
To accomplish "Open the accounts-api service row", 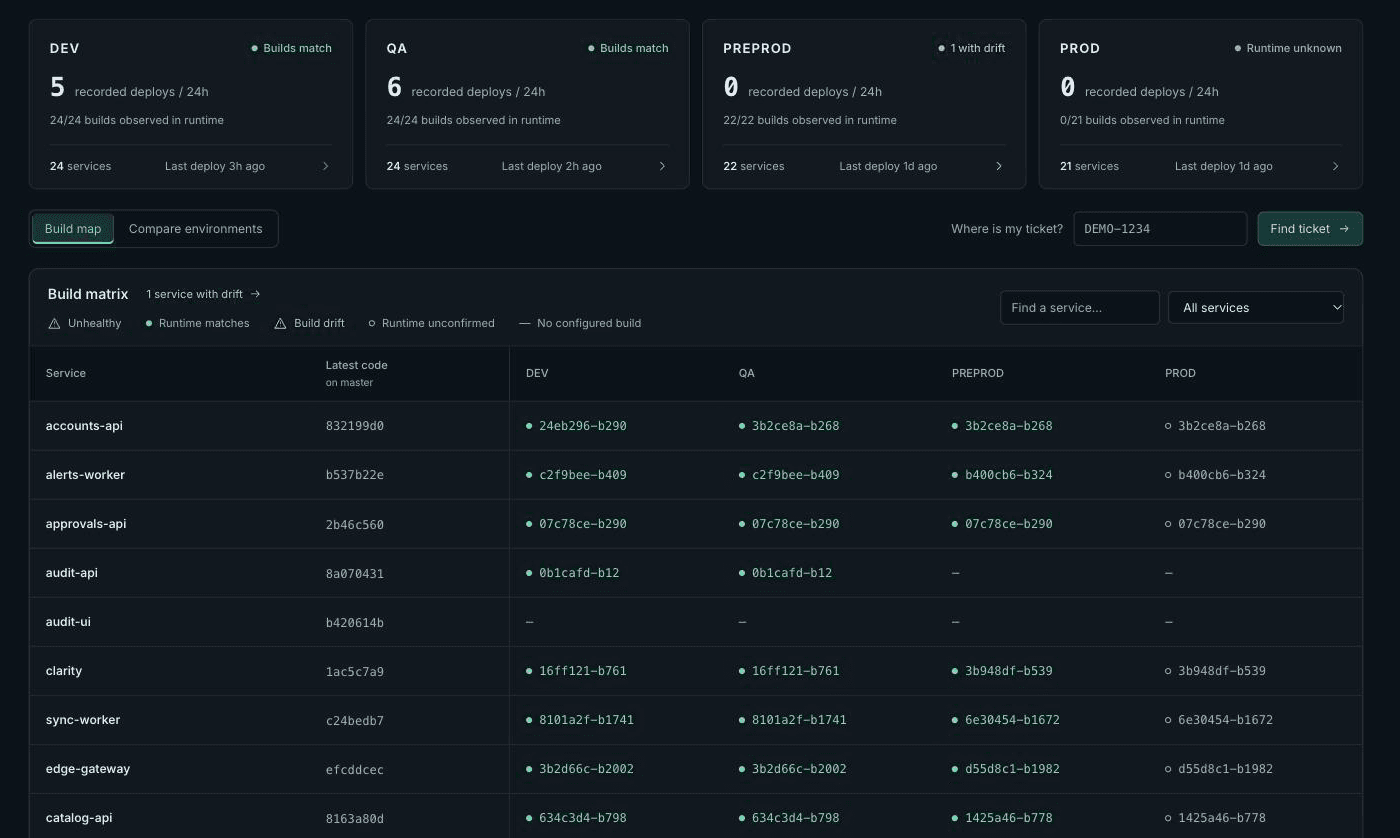I will click(x=696, y=426).
